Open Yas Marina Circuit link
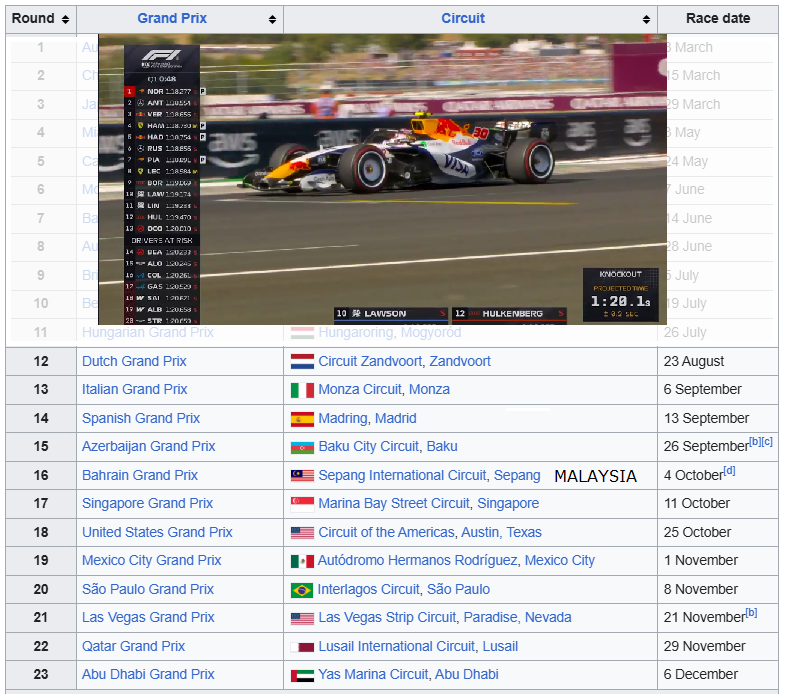787x694 pixels. (372, 674)
